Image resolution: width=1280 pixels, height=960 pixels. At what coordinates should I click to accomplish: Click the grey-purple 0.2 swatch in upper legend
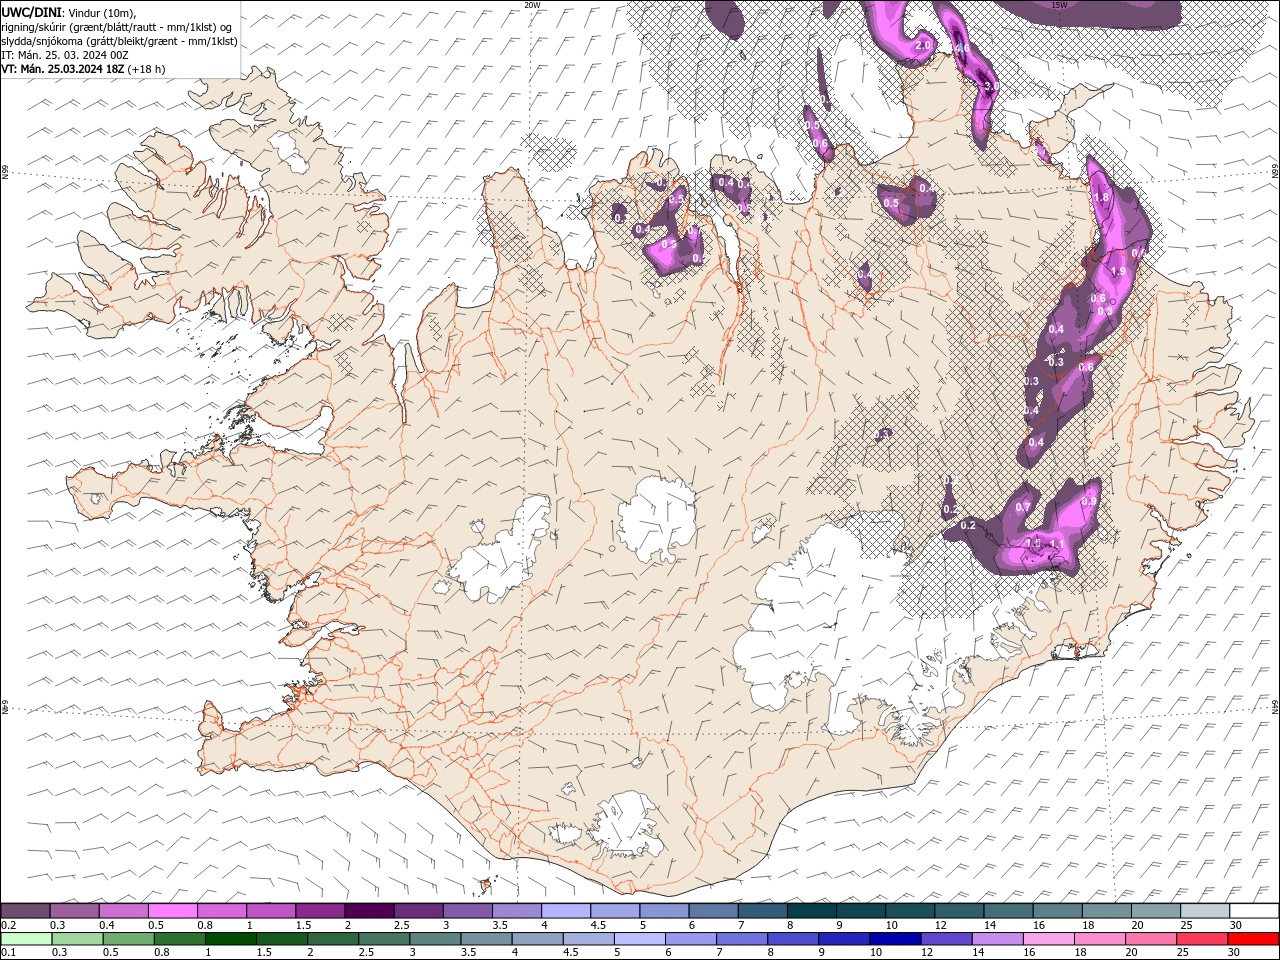point(25,911)
